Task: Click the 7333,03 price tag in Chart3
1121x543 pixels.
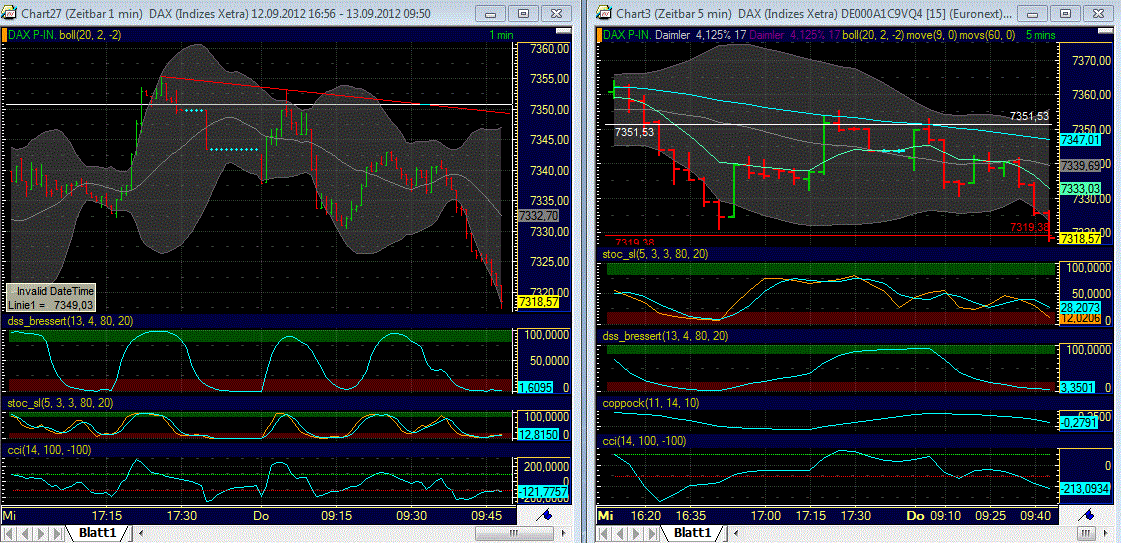Action: pos(1080,188)
